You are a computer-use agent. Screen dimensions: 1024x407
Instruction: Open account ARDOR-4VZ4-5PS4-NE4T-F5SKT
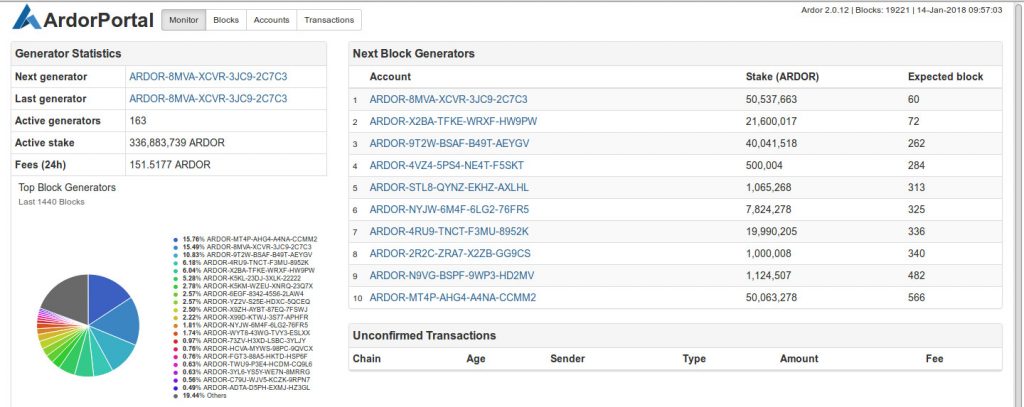click(x=446, y=165)
